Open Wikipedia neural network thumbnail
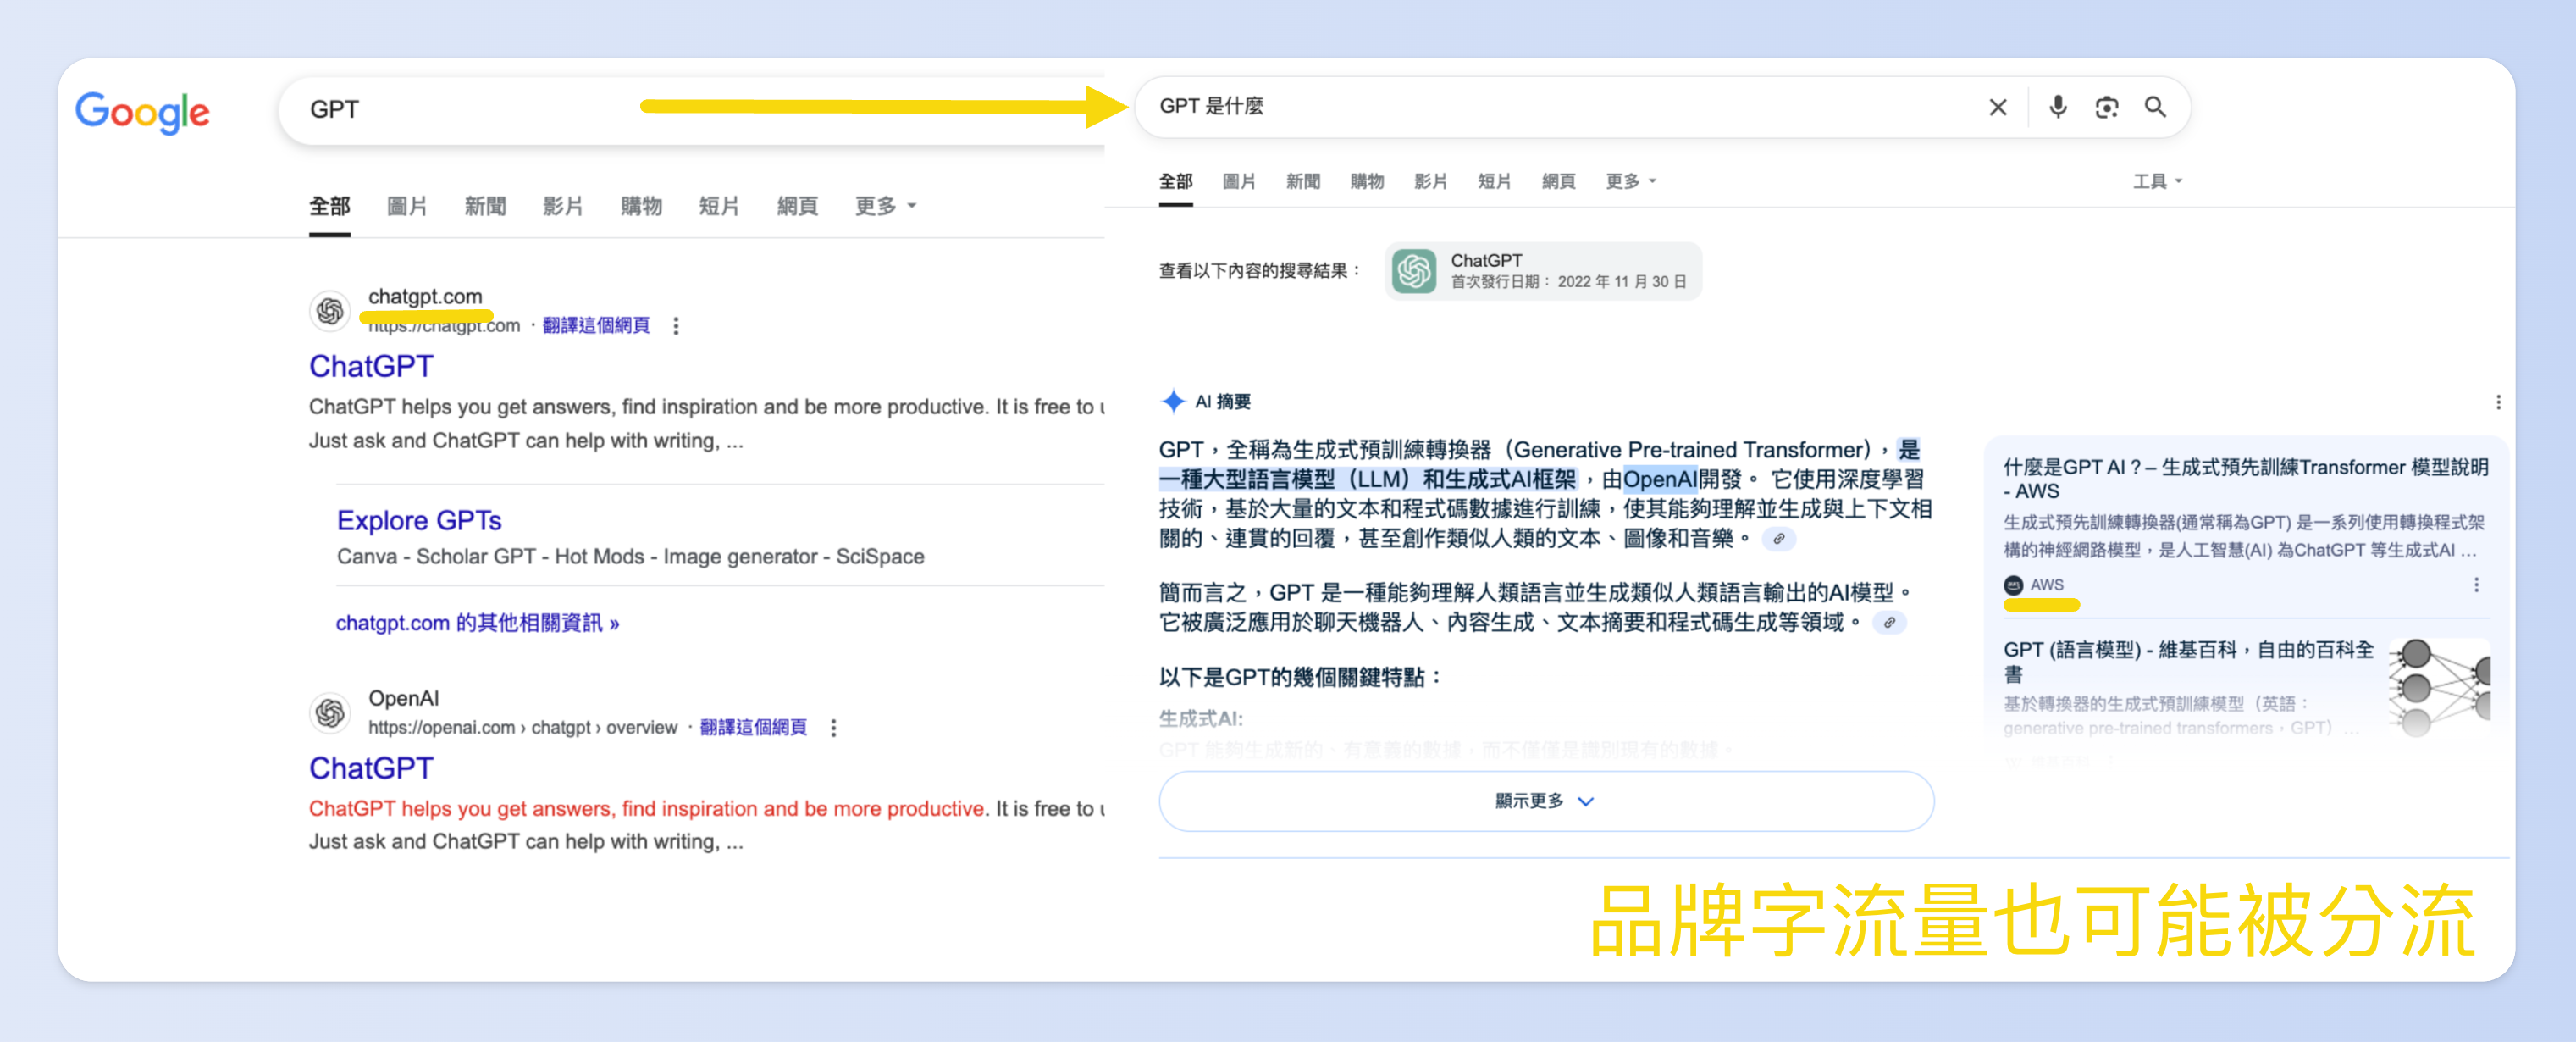 point(2439,686)
